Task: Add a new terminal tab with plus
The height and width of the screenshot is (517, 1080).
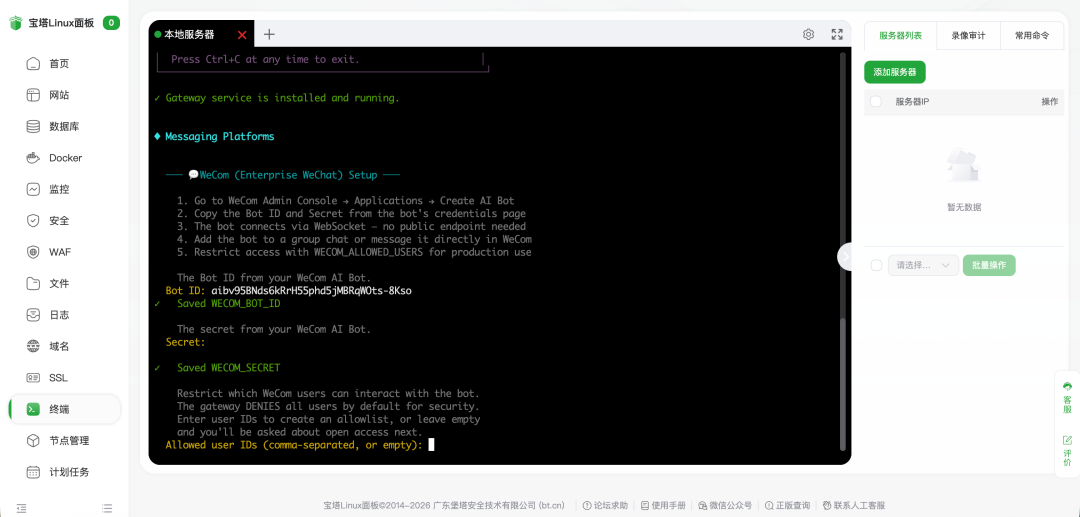Action: pyautogui.click(x=269, y=34)
